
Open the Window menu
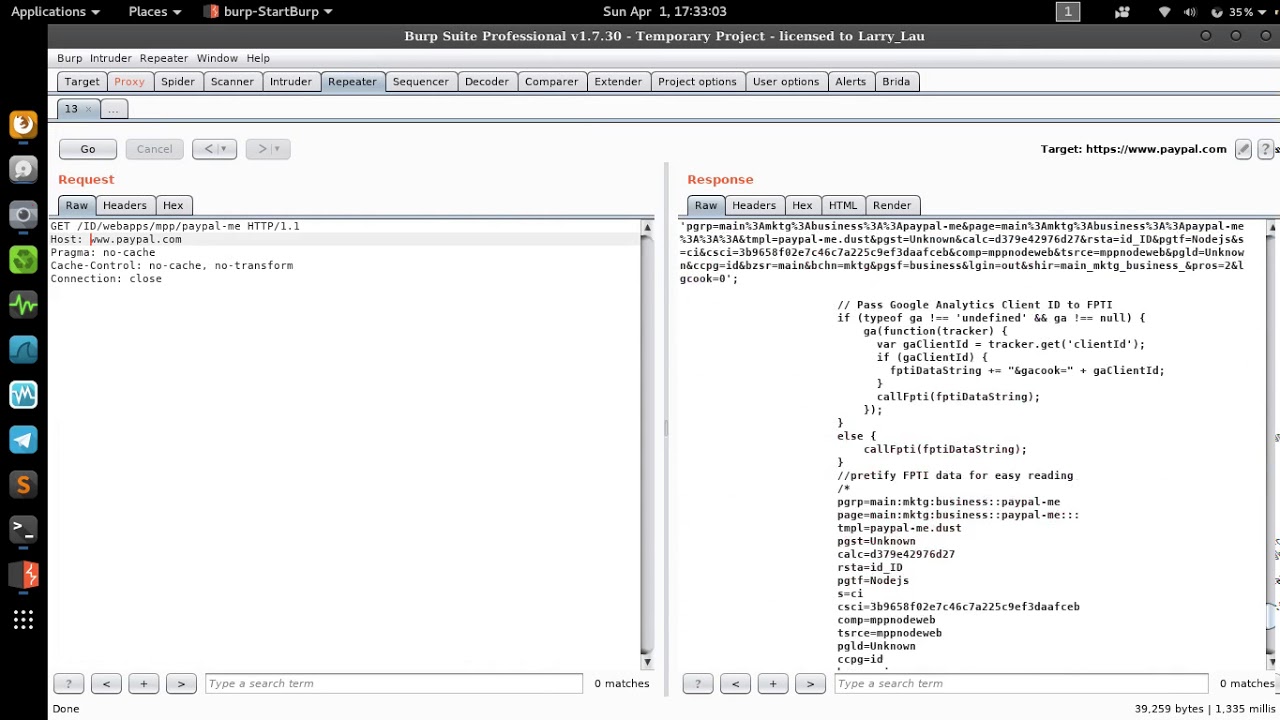pos(217,58)
